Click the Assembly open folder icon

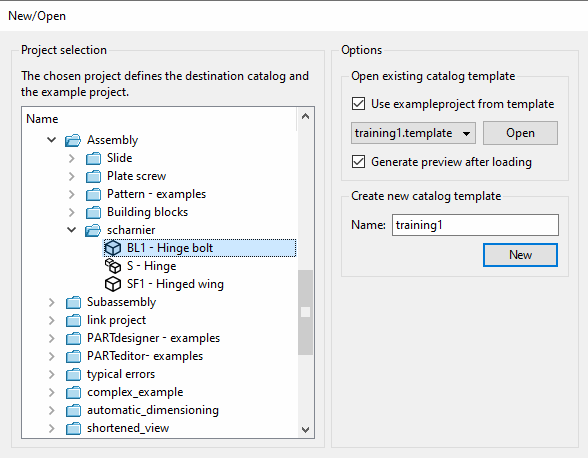pos(73,140)
